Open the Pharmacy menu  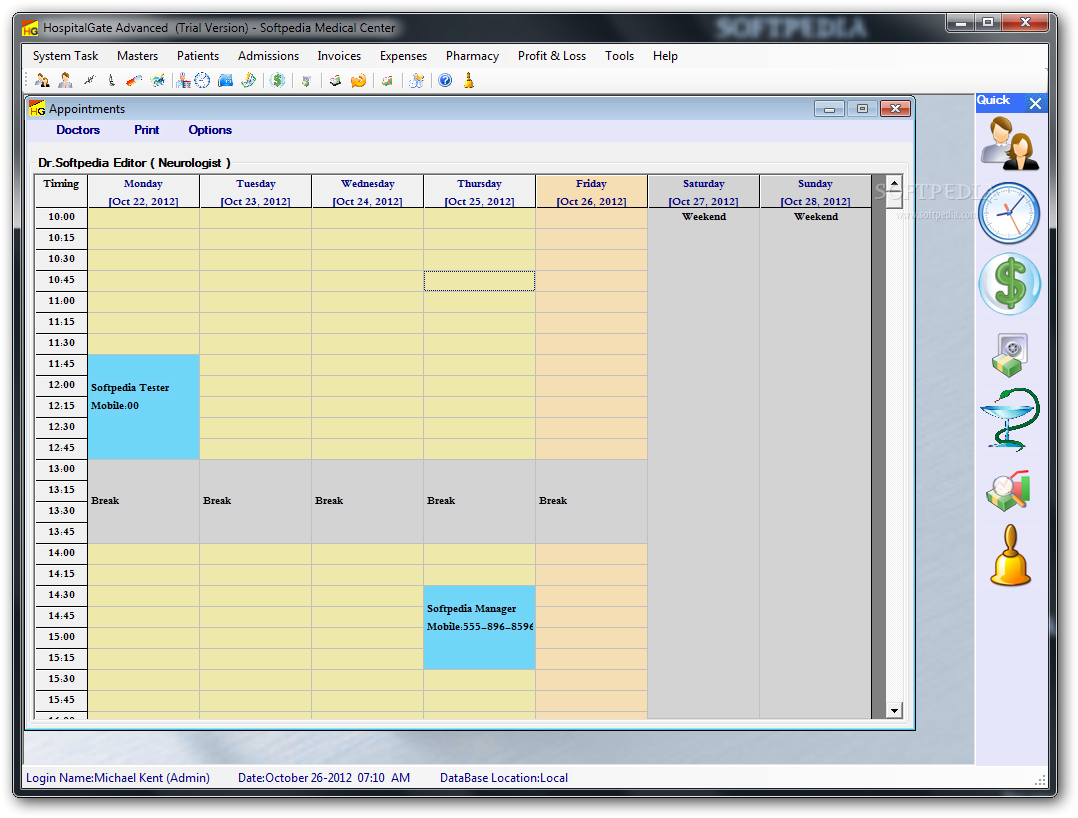(472, 56)
